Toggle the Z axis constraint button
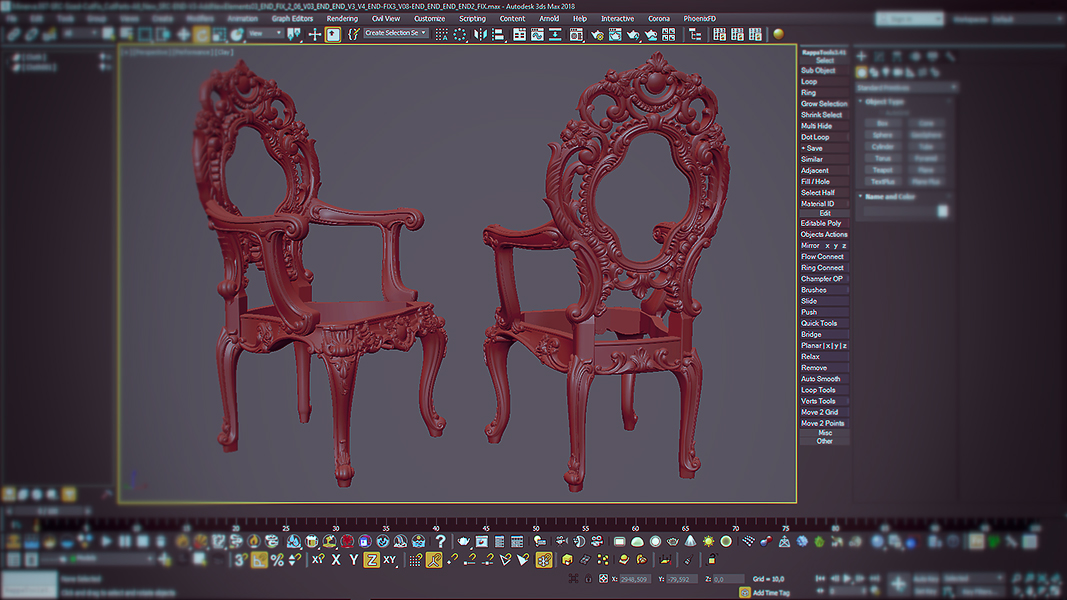The image size is (1067, 600). click(x=371, y=560)
